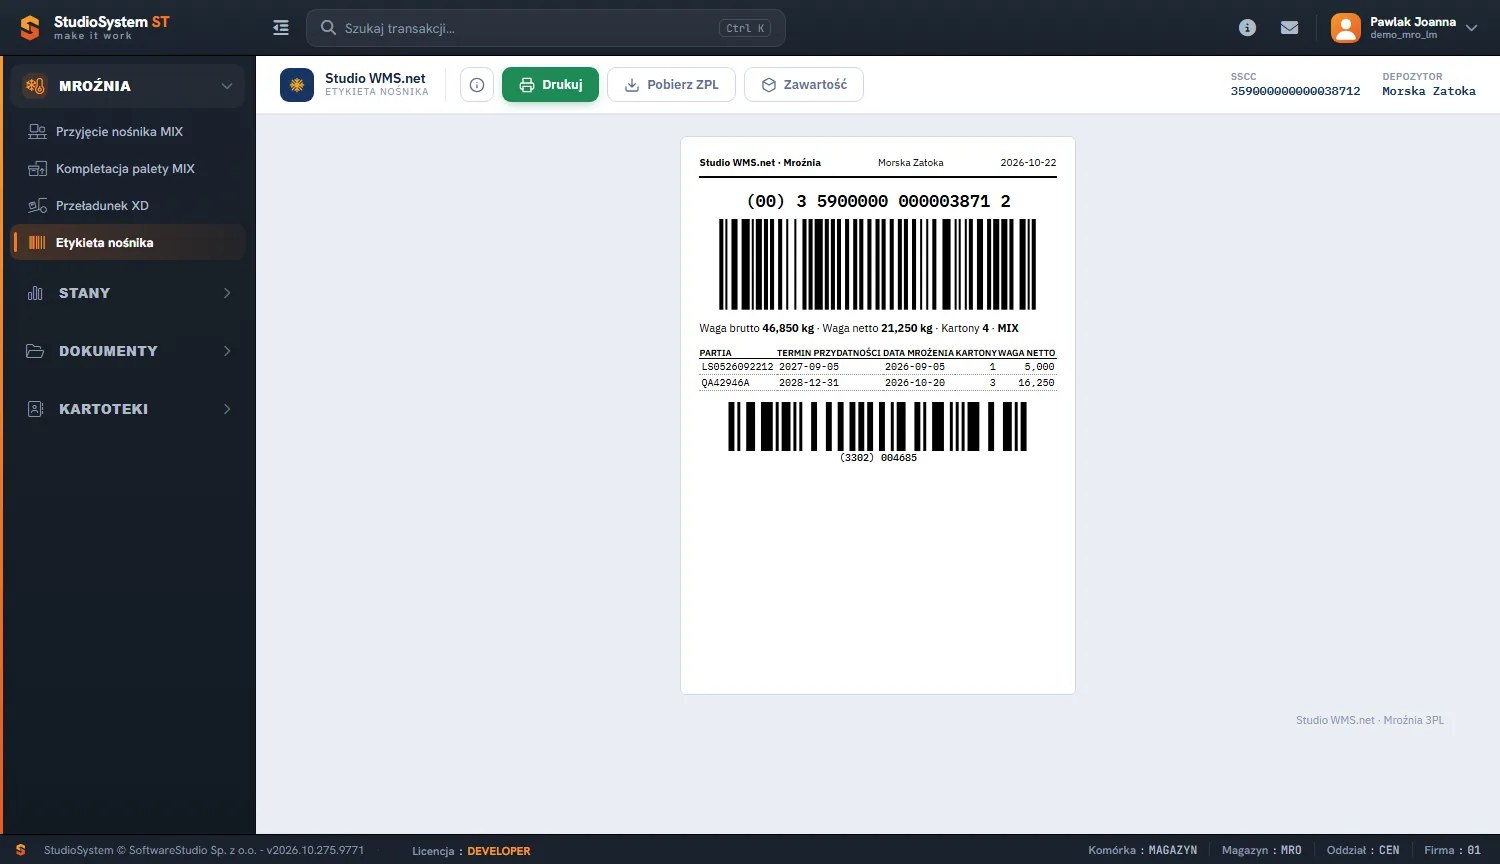Click the Pobierz ZPL button
Screen dimensions: 1500x864
coord(672,85)
